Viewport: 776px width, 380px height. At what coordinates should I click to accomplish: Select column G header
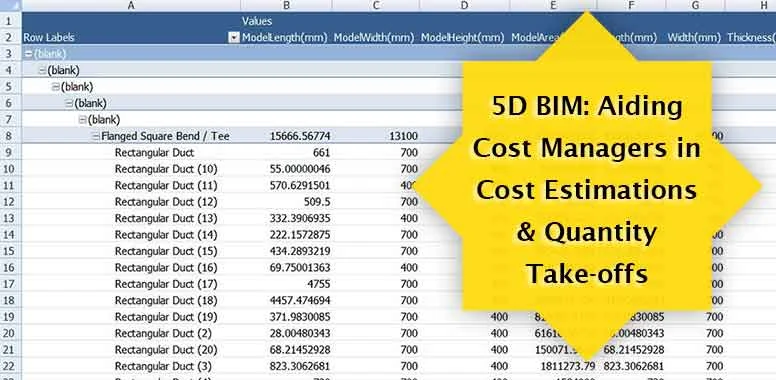(x=695, y=5)
